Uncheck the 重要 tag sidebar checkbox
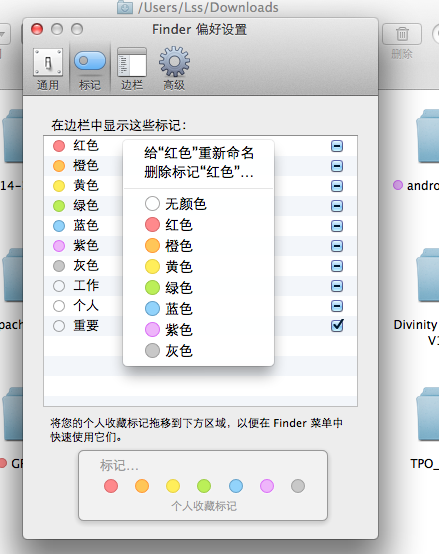 337,325
